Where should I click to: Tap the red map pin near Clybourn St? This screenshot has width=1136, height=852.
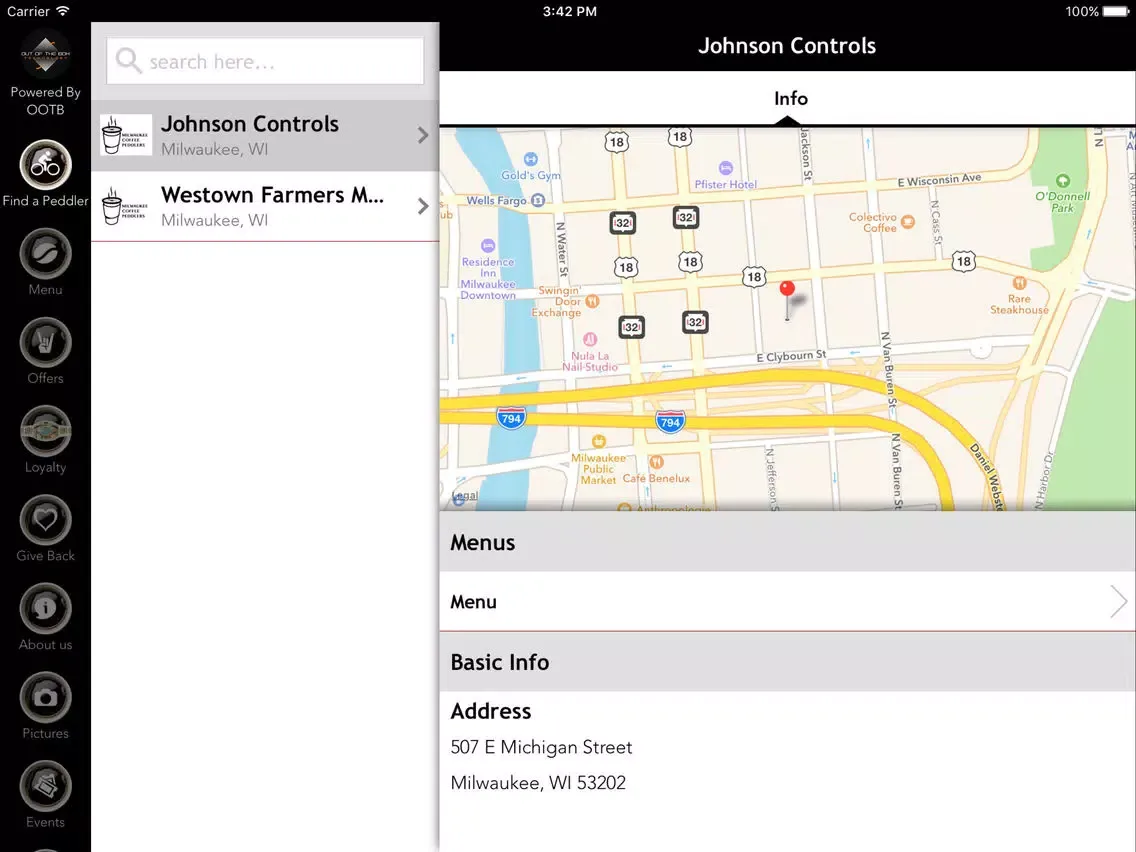point(788,290)
